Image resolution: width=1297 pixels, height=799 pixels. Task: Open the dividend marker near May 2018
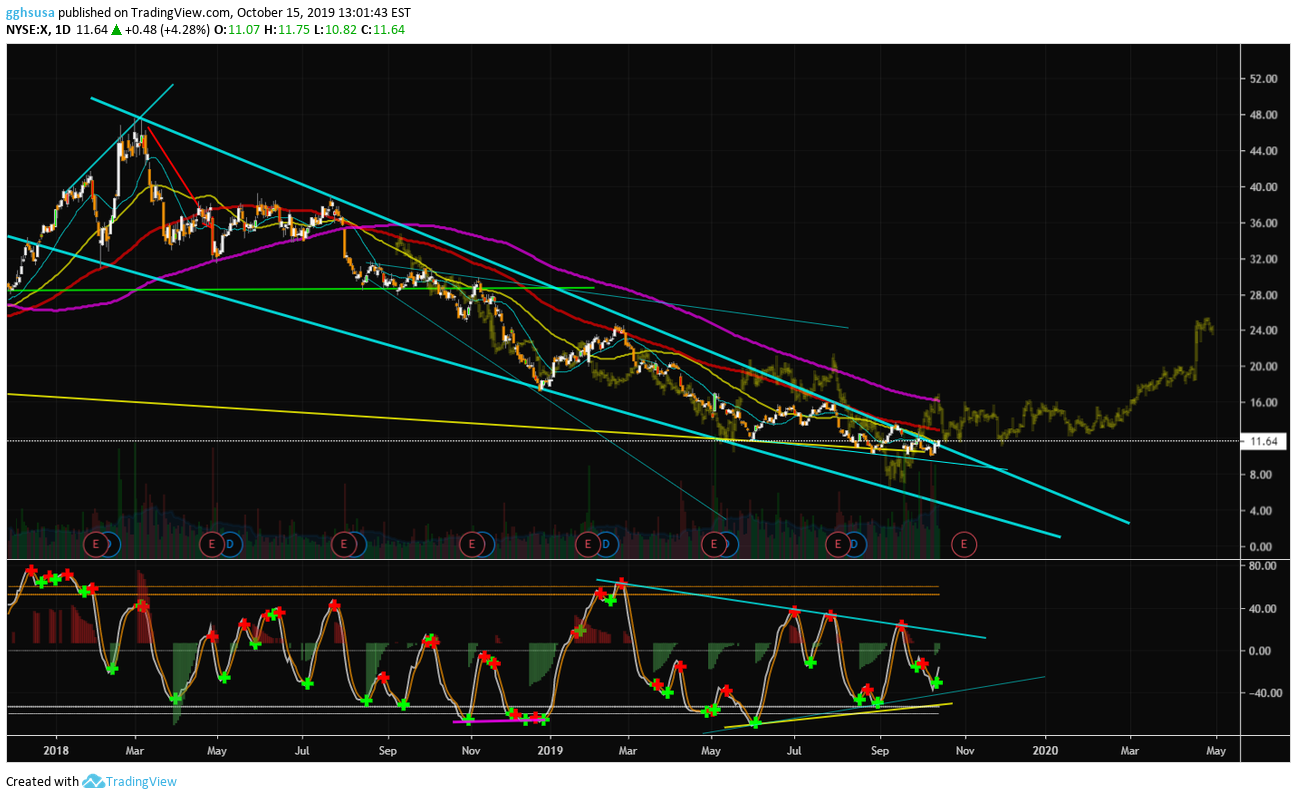pyautogui.click(x=230, y=544)
